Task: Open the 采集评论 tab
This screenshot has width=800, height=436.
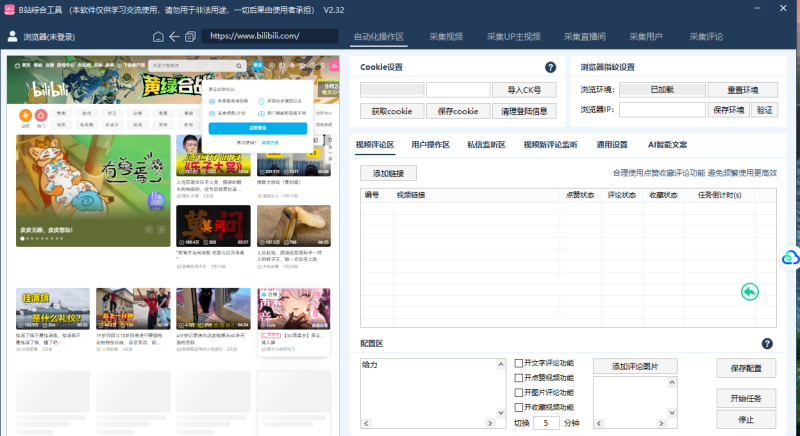Action: pyautogui.click(x=706, y=37)
